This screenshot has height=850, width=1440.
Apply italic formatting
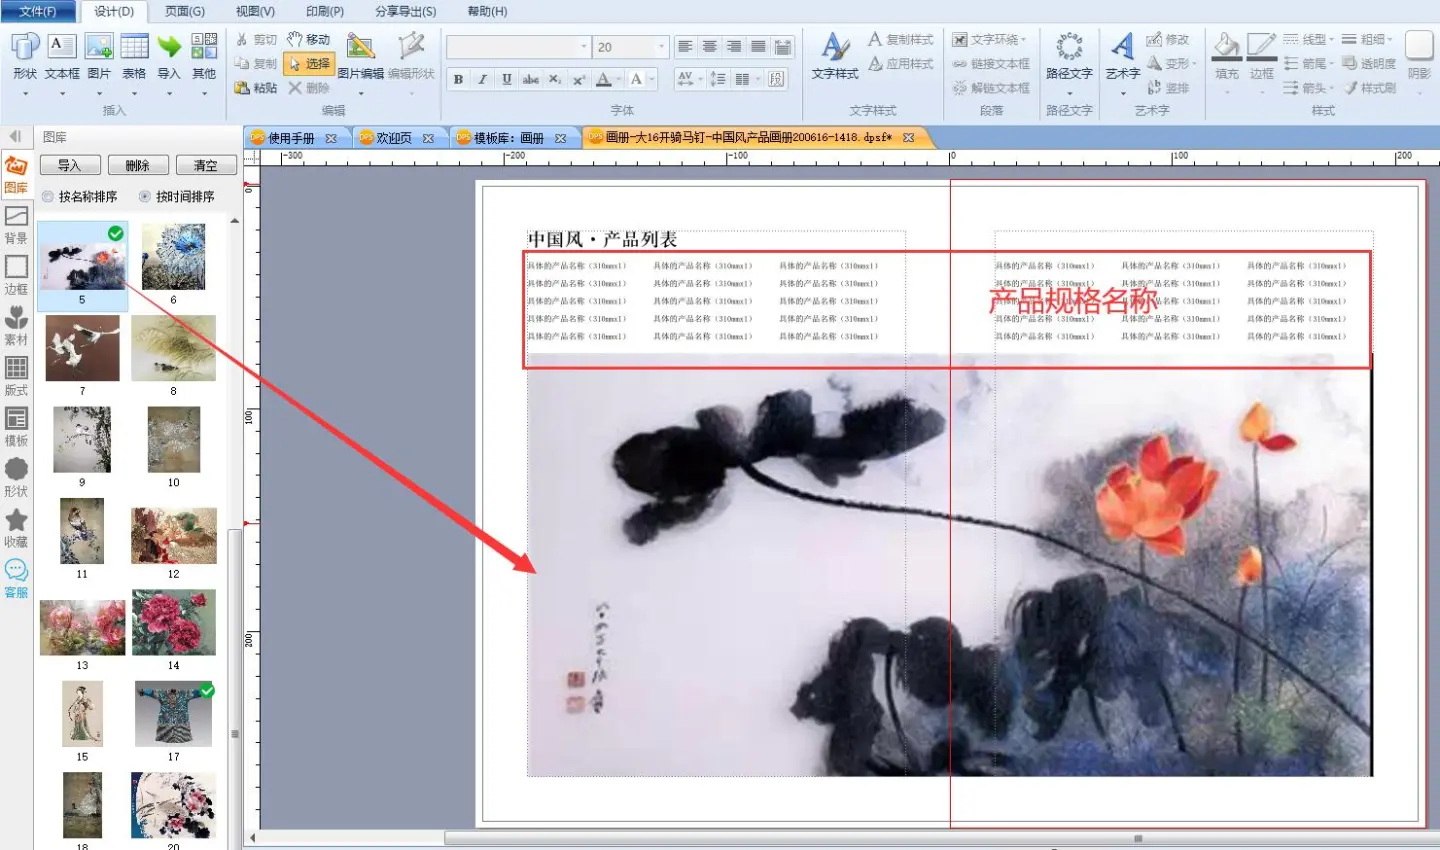(482, 79)
